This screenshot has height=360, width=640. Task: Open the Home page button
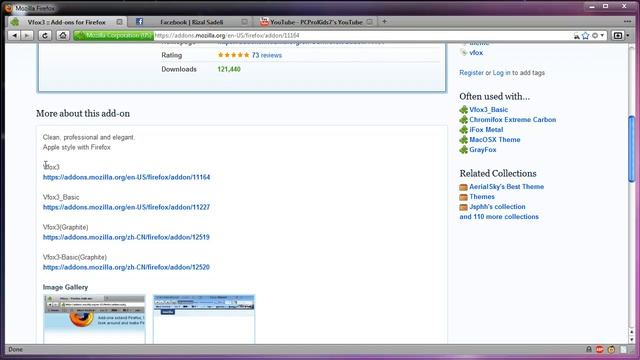pyautogui.click(x=63, y=36)
